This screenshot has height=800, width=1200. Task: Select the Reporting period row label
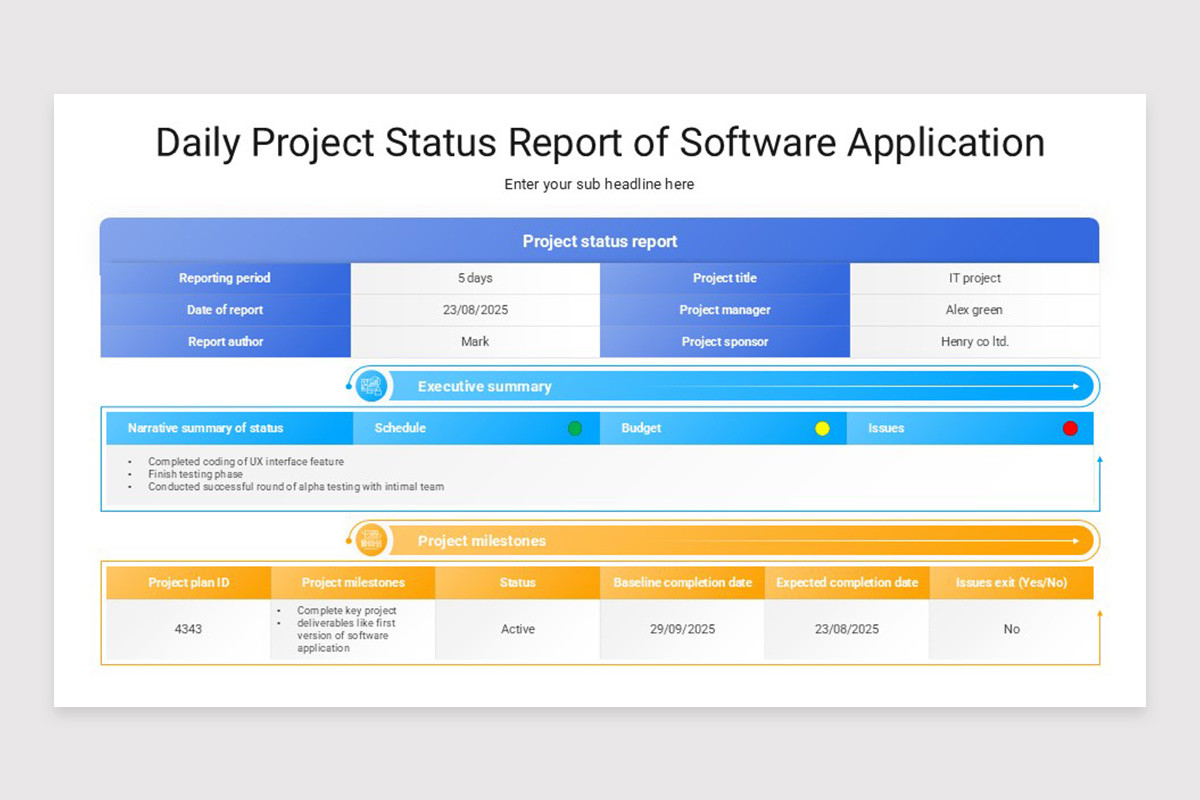[224, 278]
